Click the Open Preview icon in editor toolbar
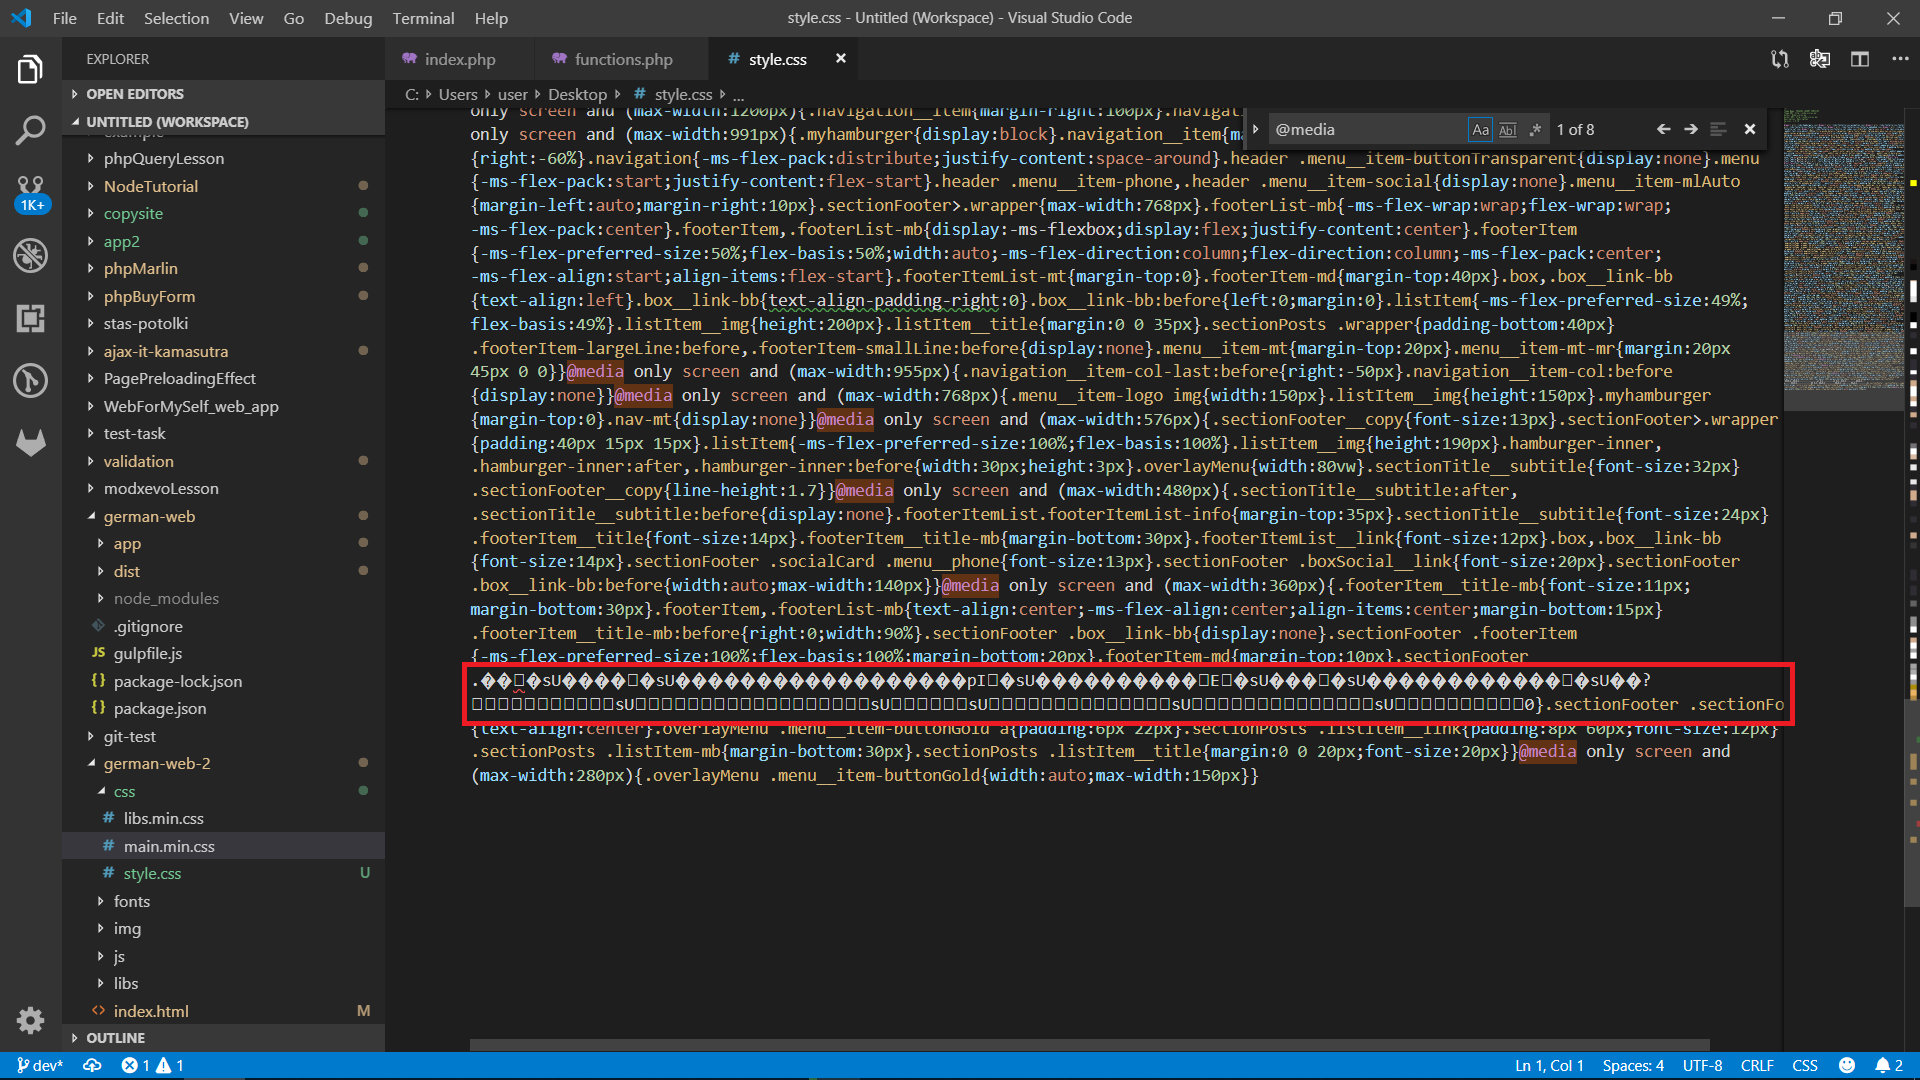 click(x=1819, y=59)
